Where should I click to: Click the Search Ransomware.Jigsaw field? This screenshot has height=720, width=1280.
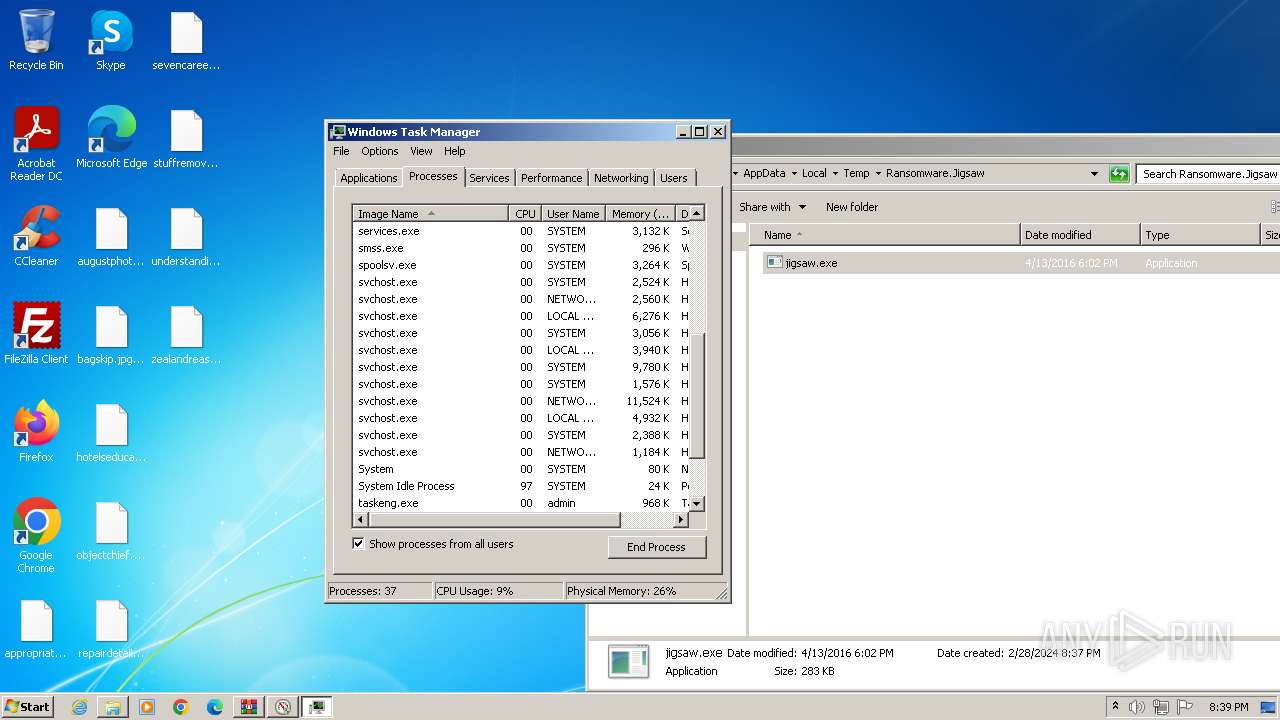[x=1208, y=173]
